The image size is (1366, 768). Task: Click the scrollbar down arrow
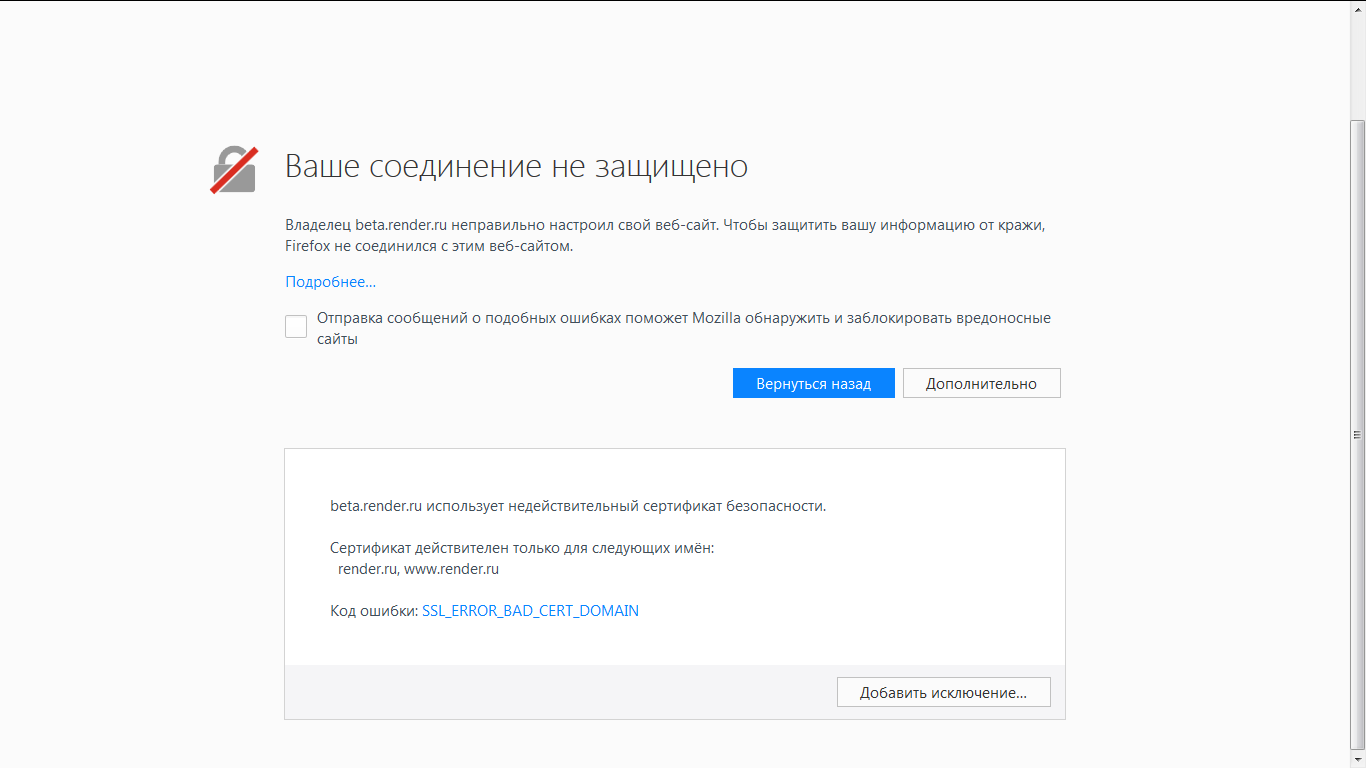(1357, 759)
